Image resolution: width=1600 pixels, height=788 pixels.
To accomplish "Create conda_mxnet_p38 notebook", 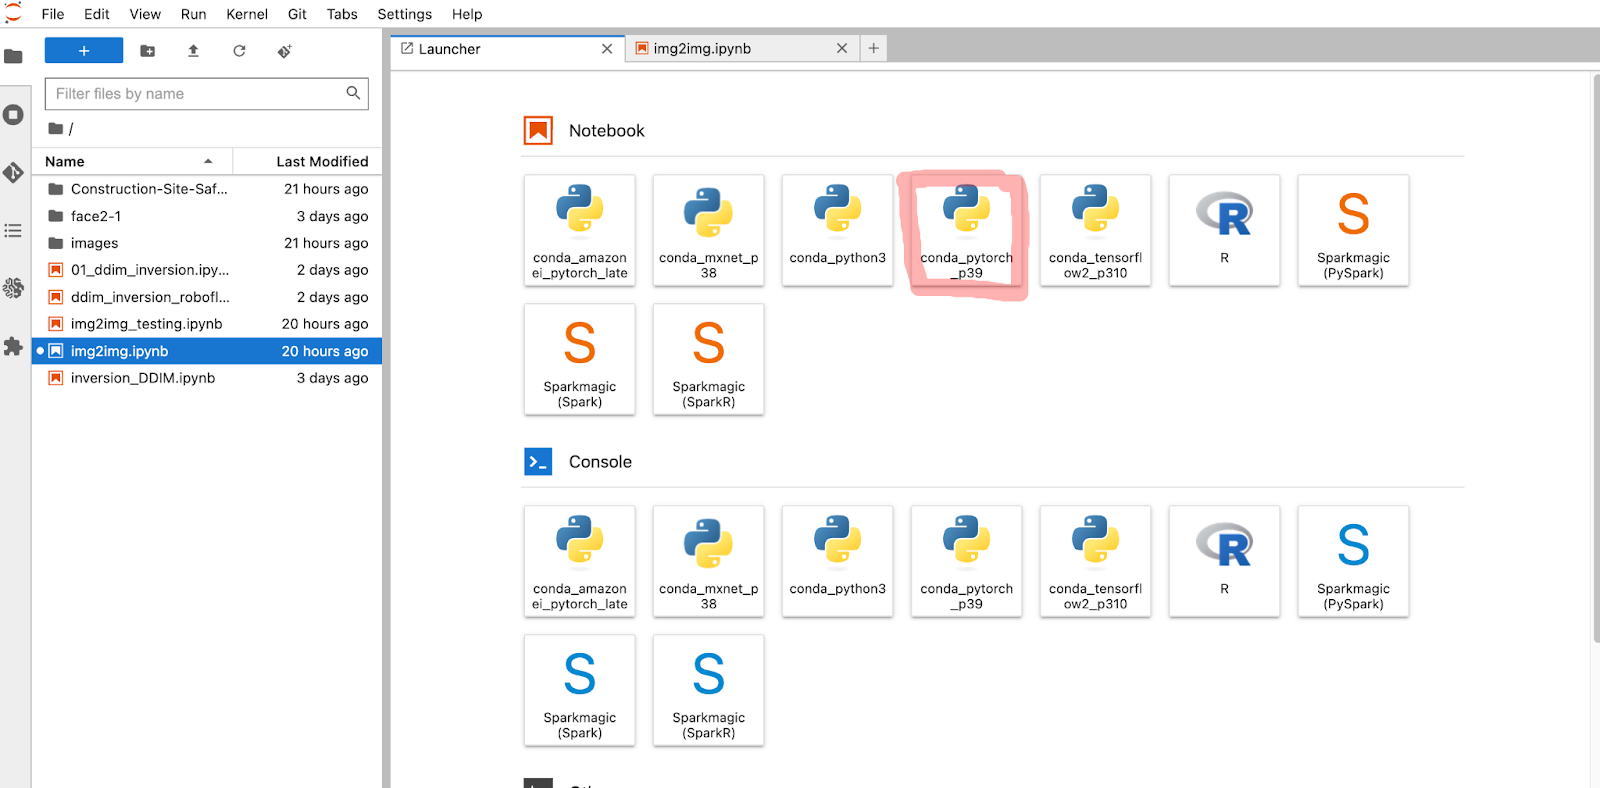I will (709, 231).
